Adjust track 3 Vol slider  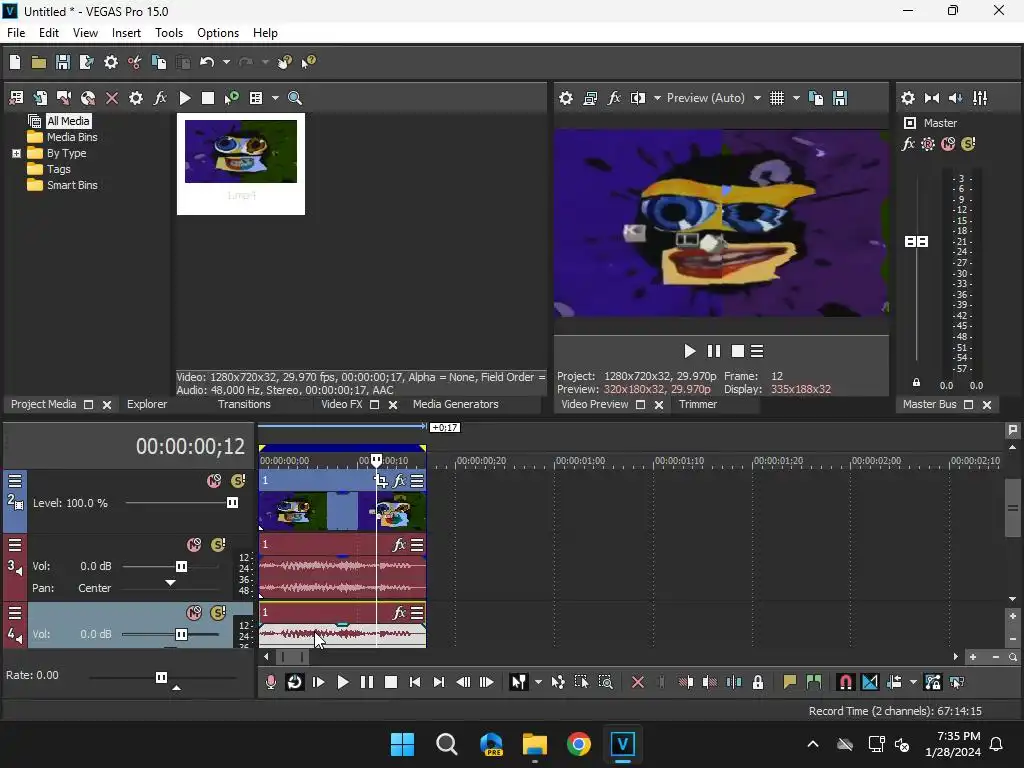(x=182, y=566)
